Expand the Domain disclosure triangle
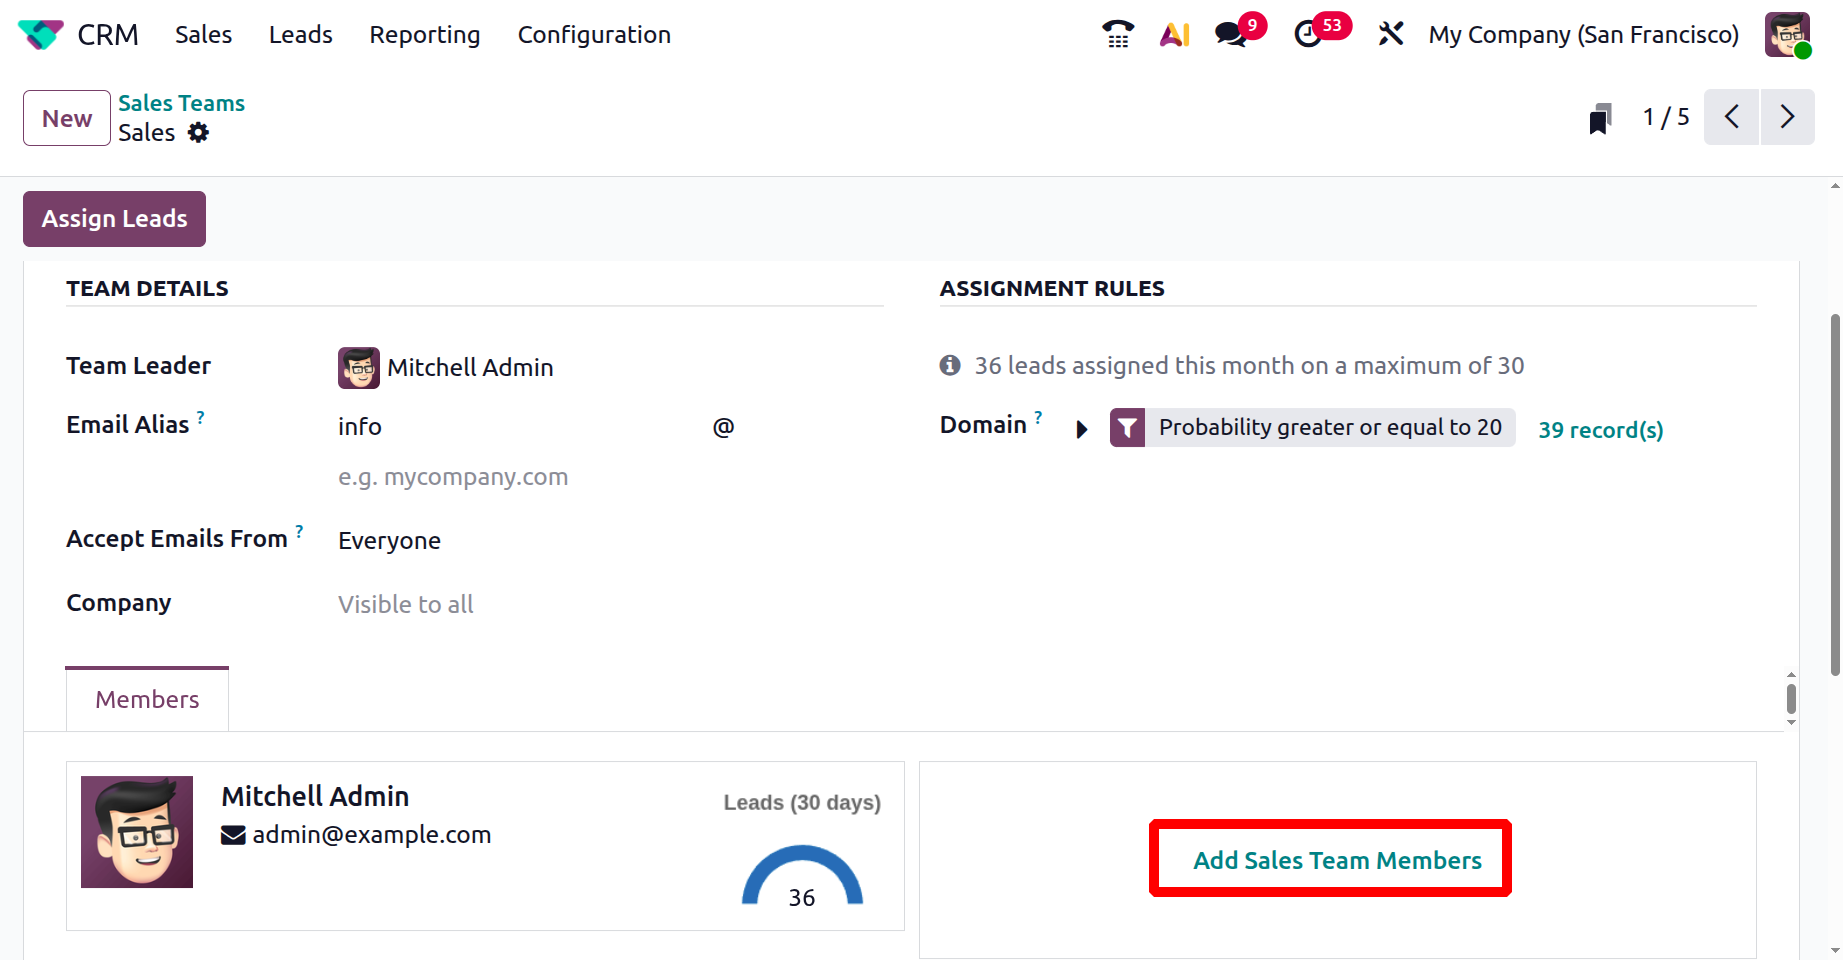The image size is (1843, 960). (x=1082, y=429)
